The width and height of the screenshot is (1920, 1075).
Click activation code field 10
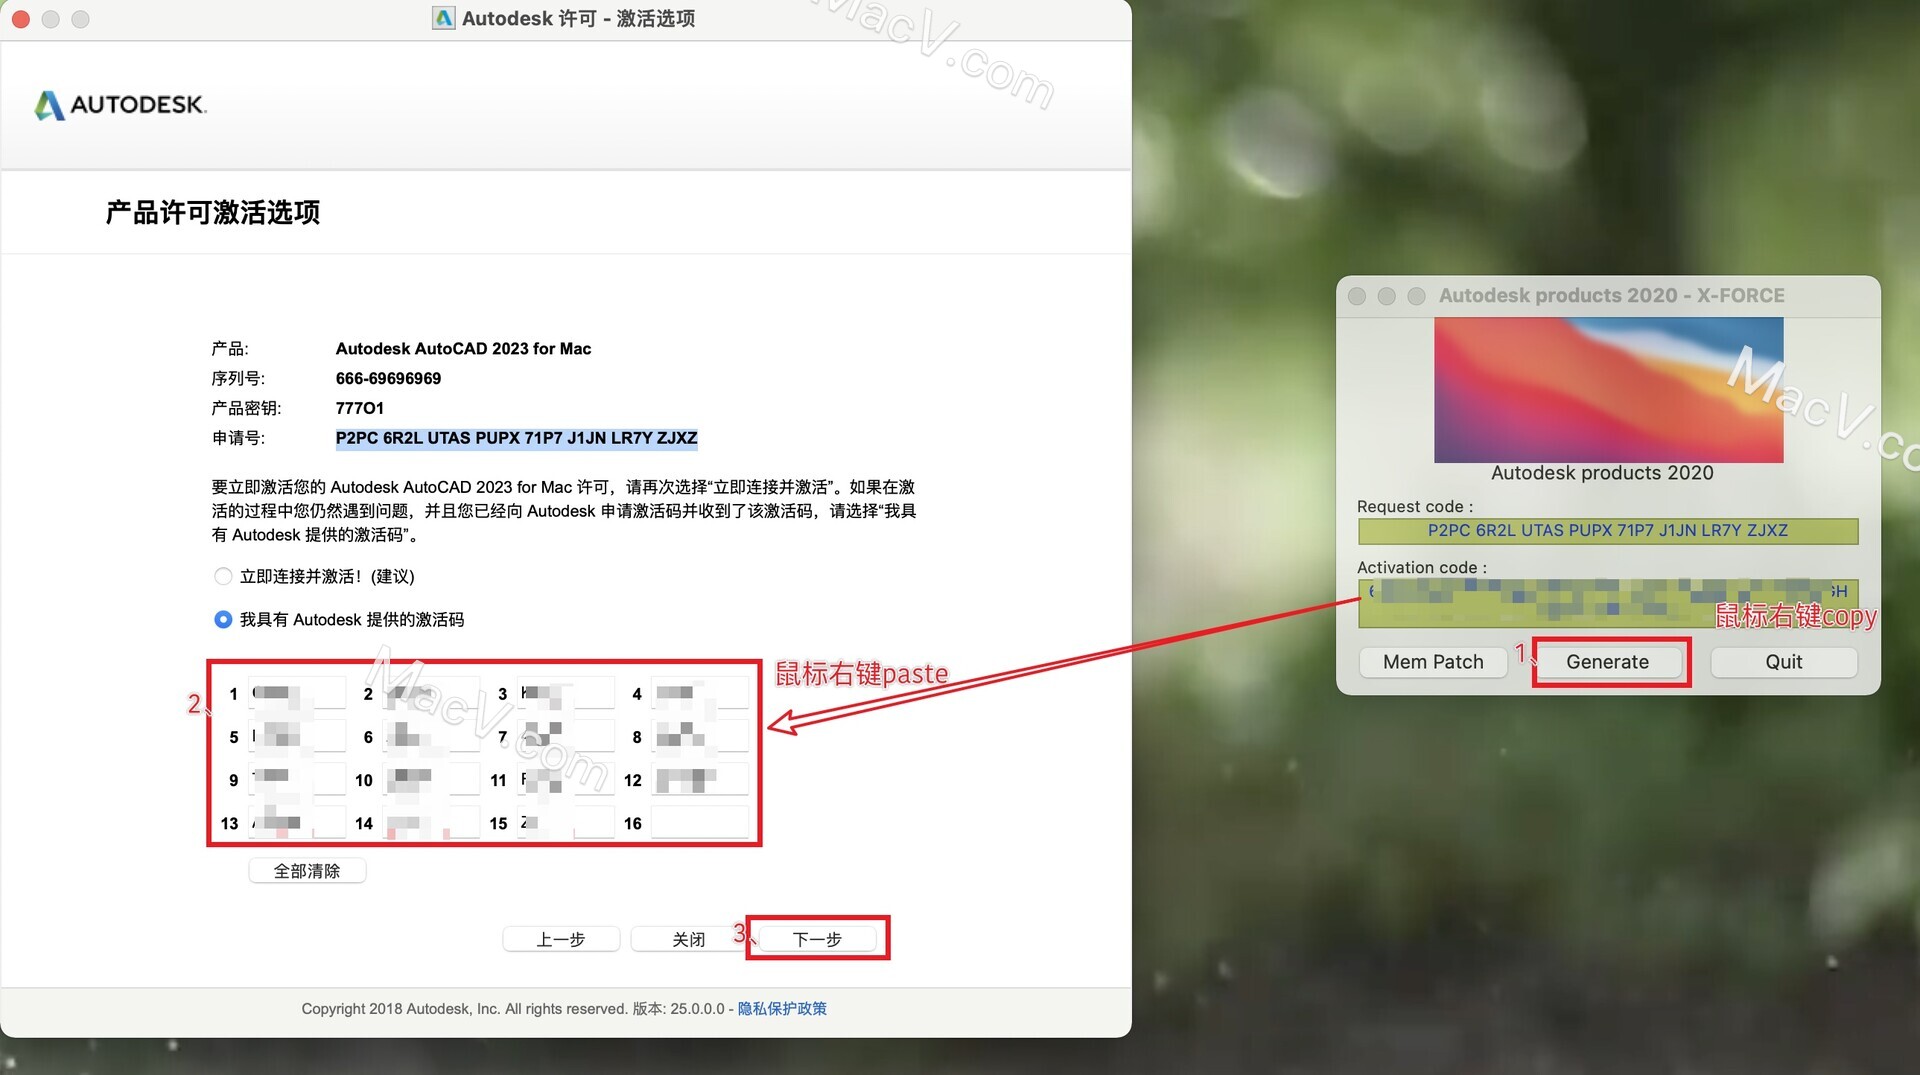(432, 780)
